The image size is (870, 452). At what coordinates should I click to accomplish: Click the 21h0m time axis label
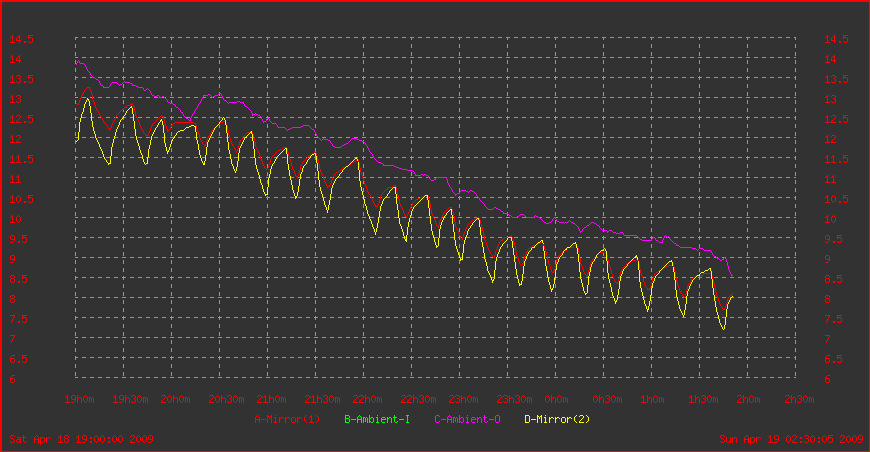pos(271,399)
